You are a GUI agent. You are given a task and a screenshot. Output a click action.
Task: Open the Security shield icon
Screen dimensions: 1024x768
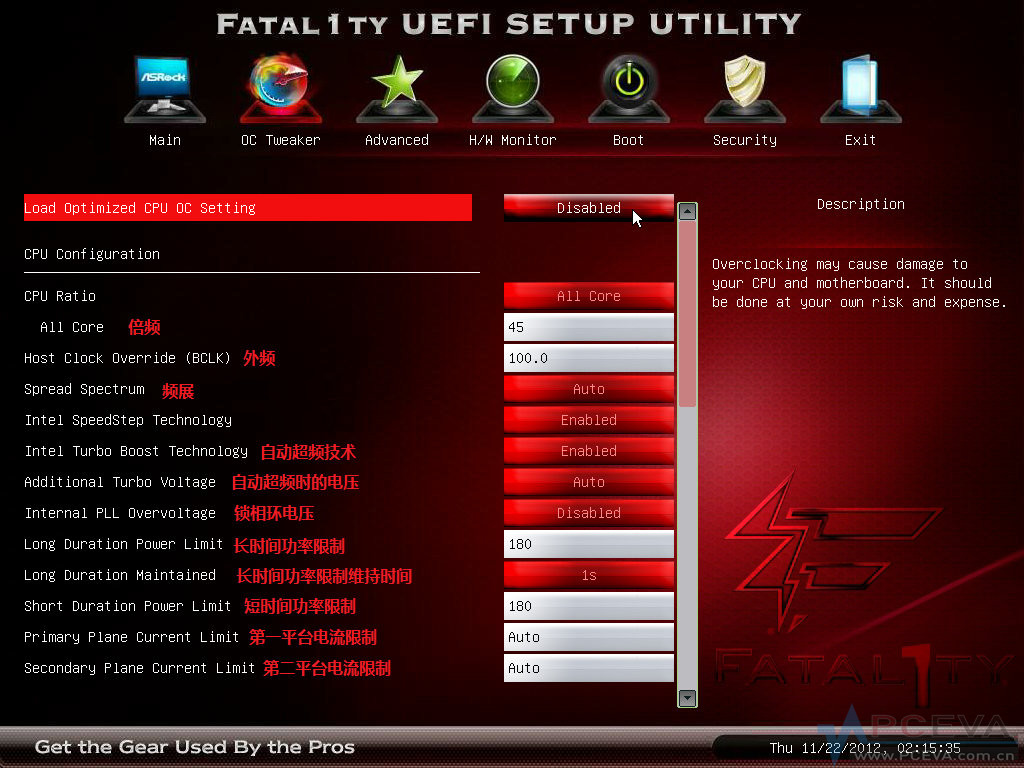pyautogui.click(x=744, y=89)
